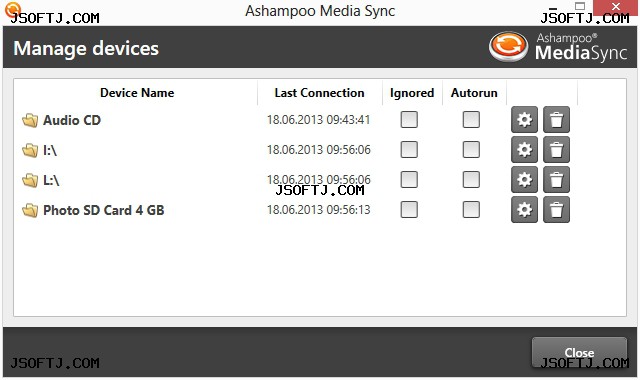Viewport: 640px width, 380px height.
Task: Click the folder icon beside Audio CD
Action: pos(30,120)
